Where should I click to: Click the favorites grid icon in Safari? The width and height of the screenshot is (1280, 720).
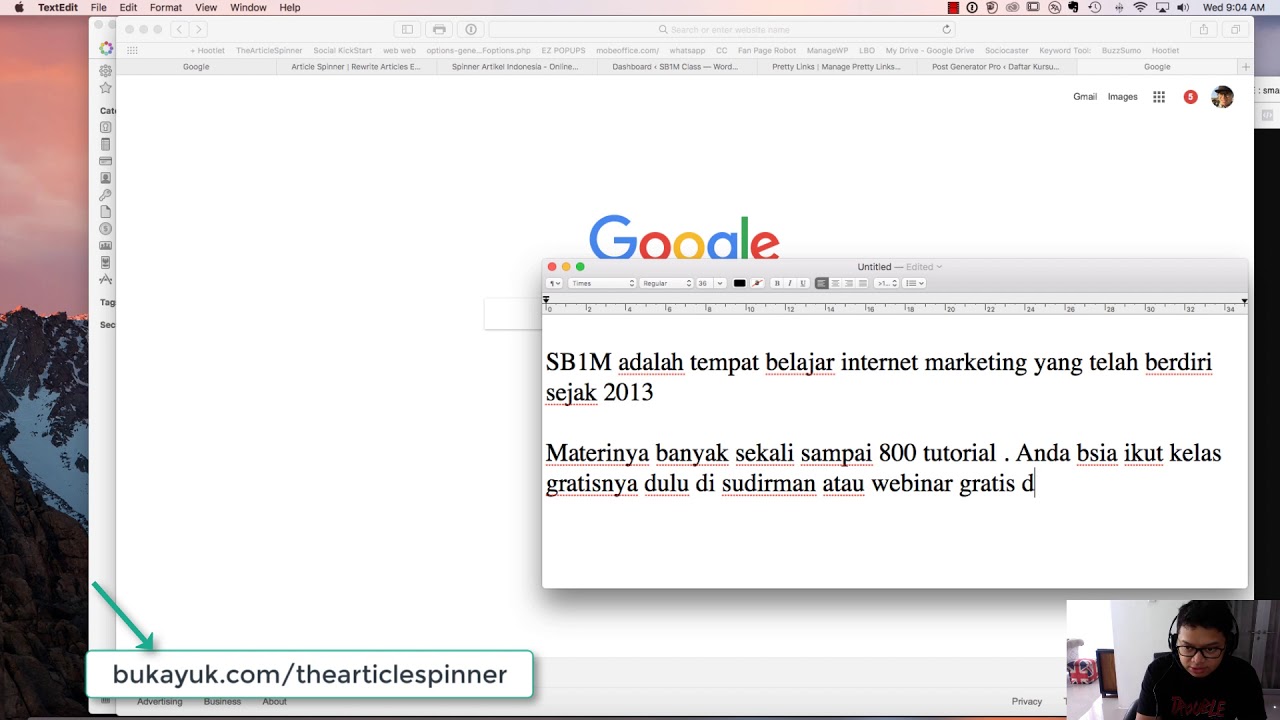click(132, 50)
